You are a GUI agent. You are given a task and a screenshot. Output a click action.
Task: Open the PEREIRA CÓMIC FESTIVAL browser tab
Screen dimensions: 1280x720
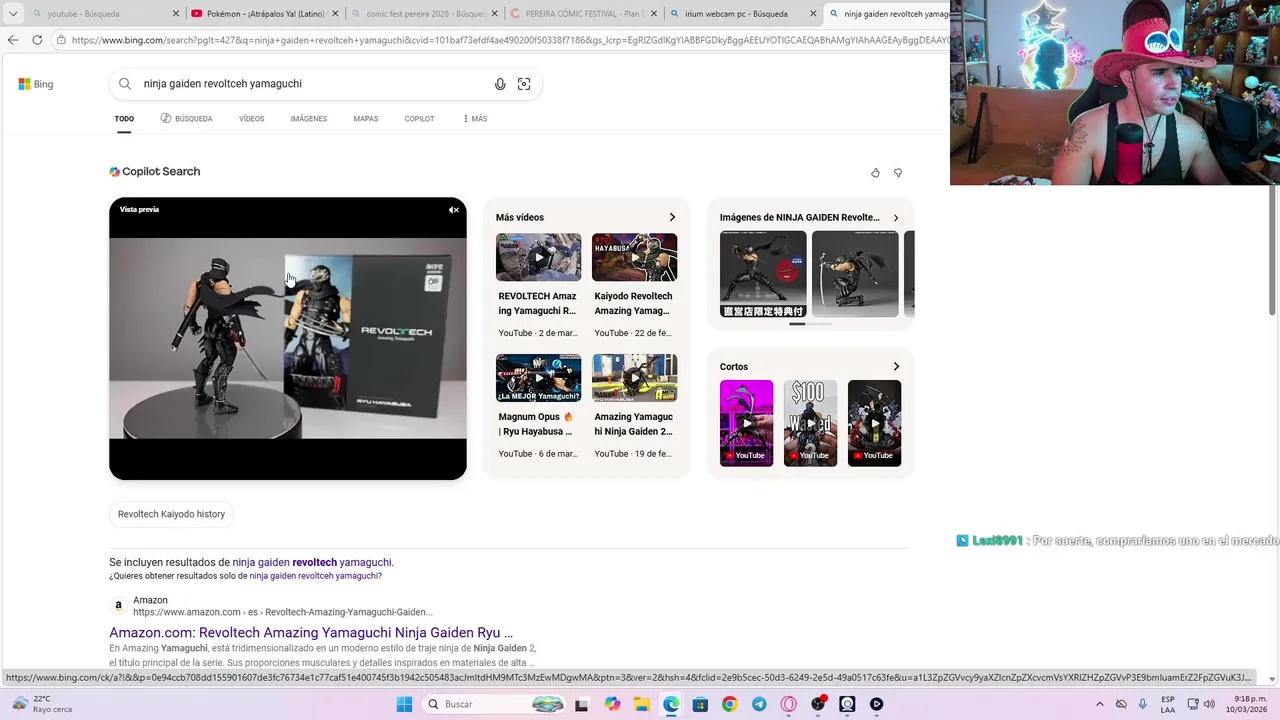coord(582,14)
